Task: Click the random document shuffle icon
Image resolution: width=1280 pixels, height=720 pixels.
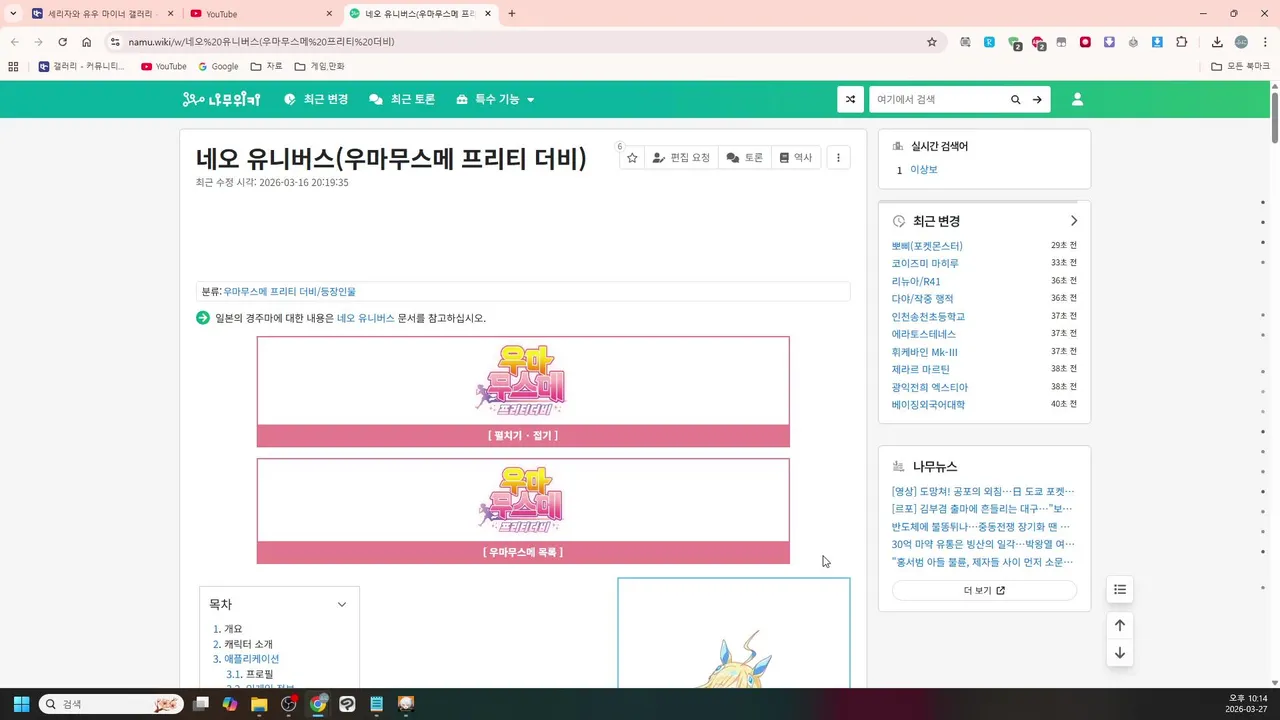Action: 850,99
